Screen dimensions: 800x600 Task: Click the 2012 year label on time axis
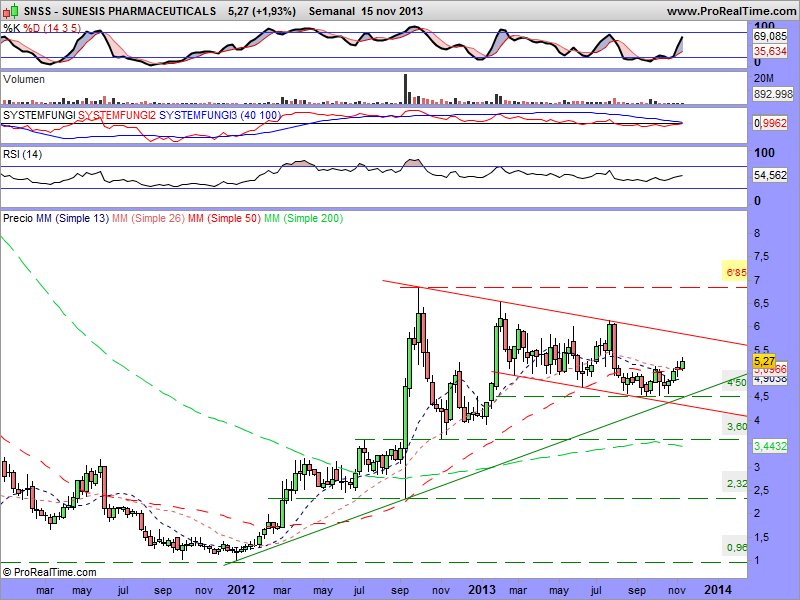tap(240, 590)
